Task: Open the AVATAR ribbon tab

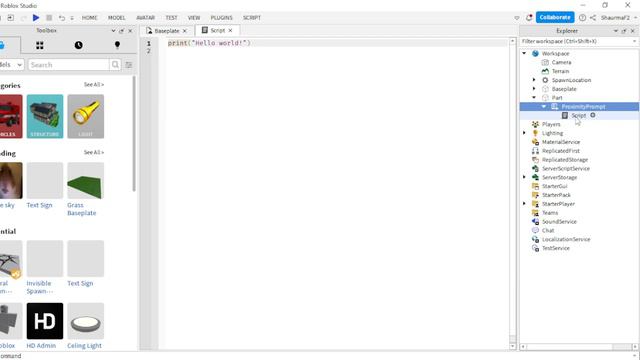Action: pos(145,18)
